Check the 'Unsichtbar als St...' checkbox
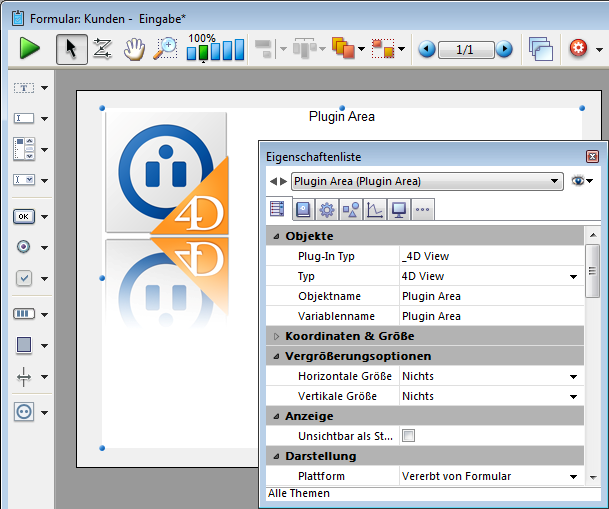609x509 pixels. 408,436
